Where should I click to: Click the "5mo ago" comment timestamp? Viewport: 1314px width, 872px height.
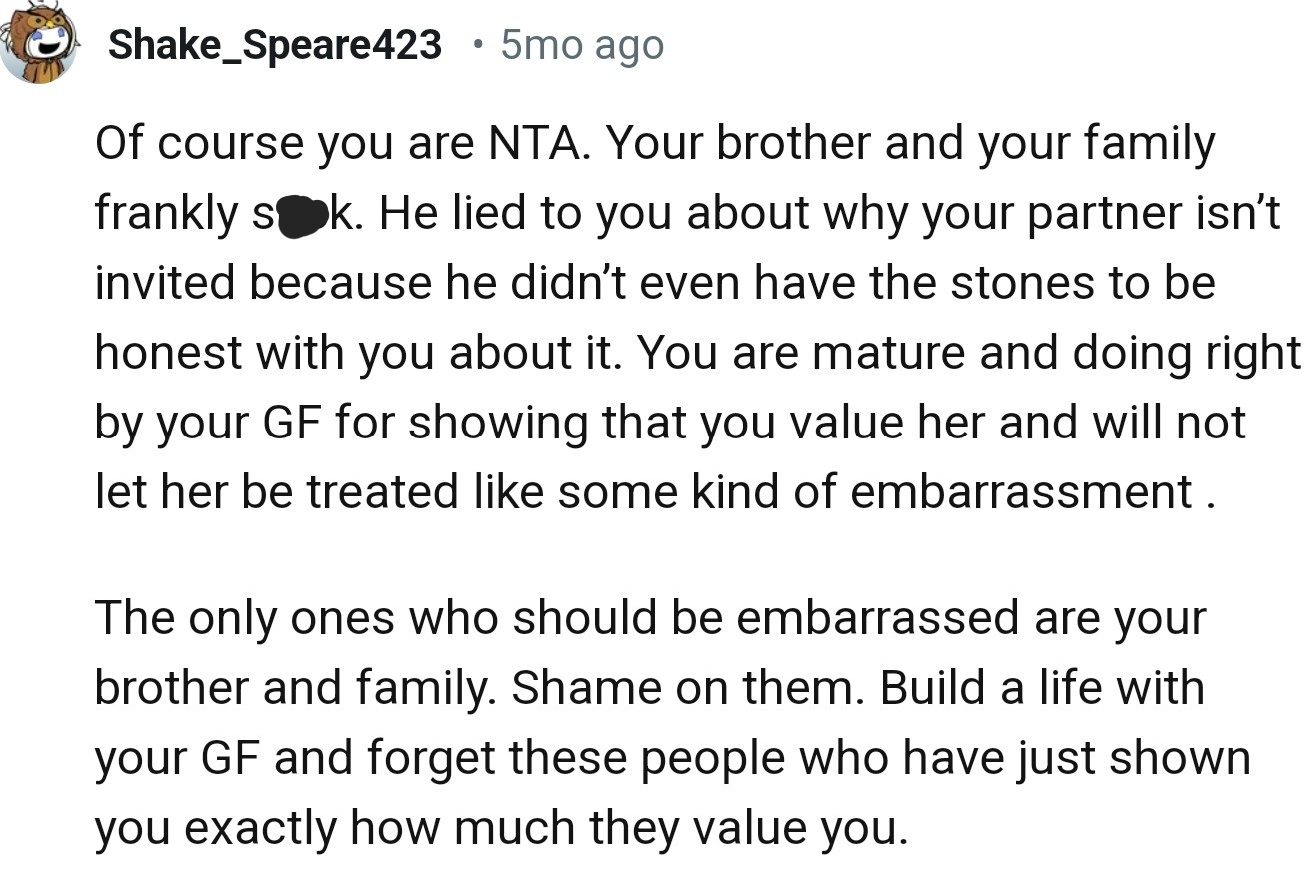(x=581, y=44)
